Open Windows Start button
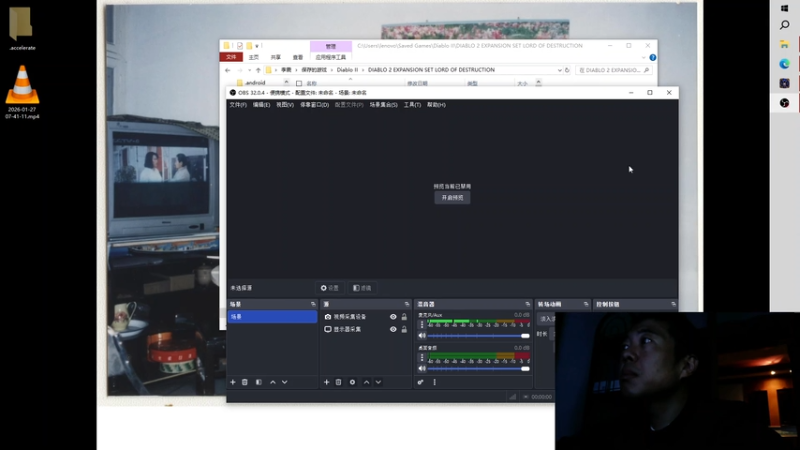This screenshot has width=800, height=450. [x=785, y=8]
